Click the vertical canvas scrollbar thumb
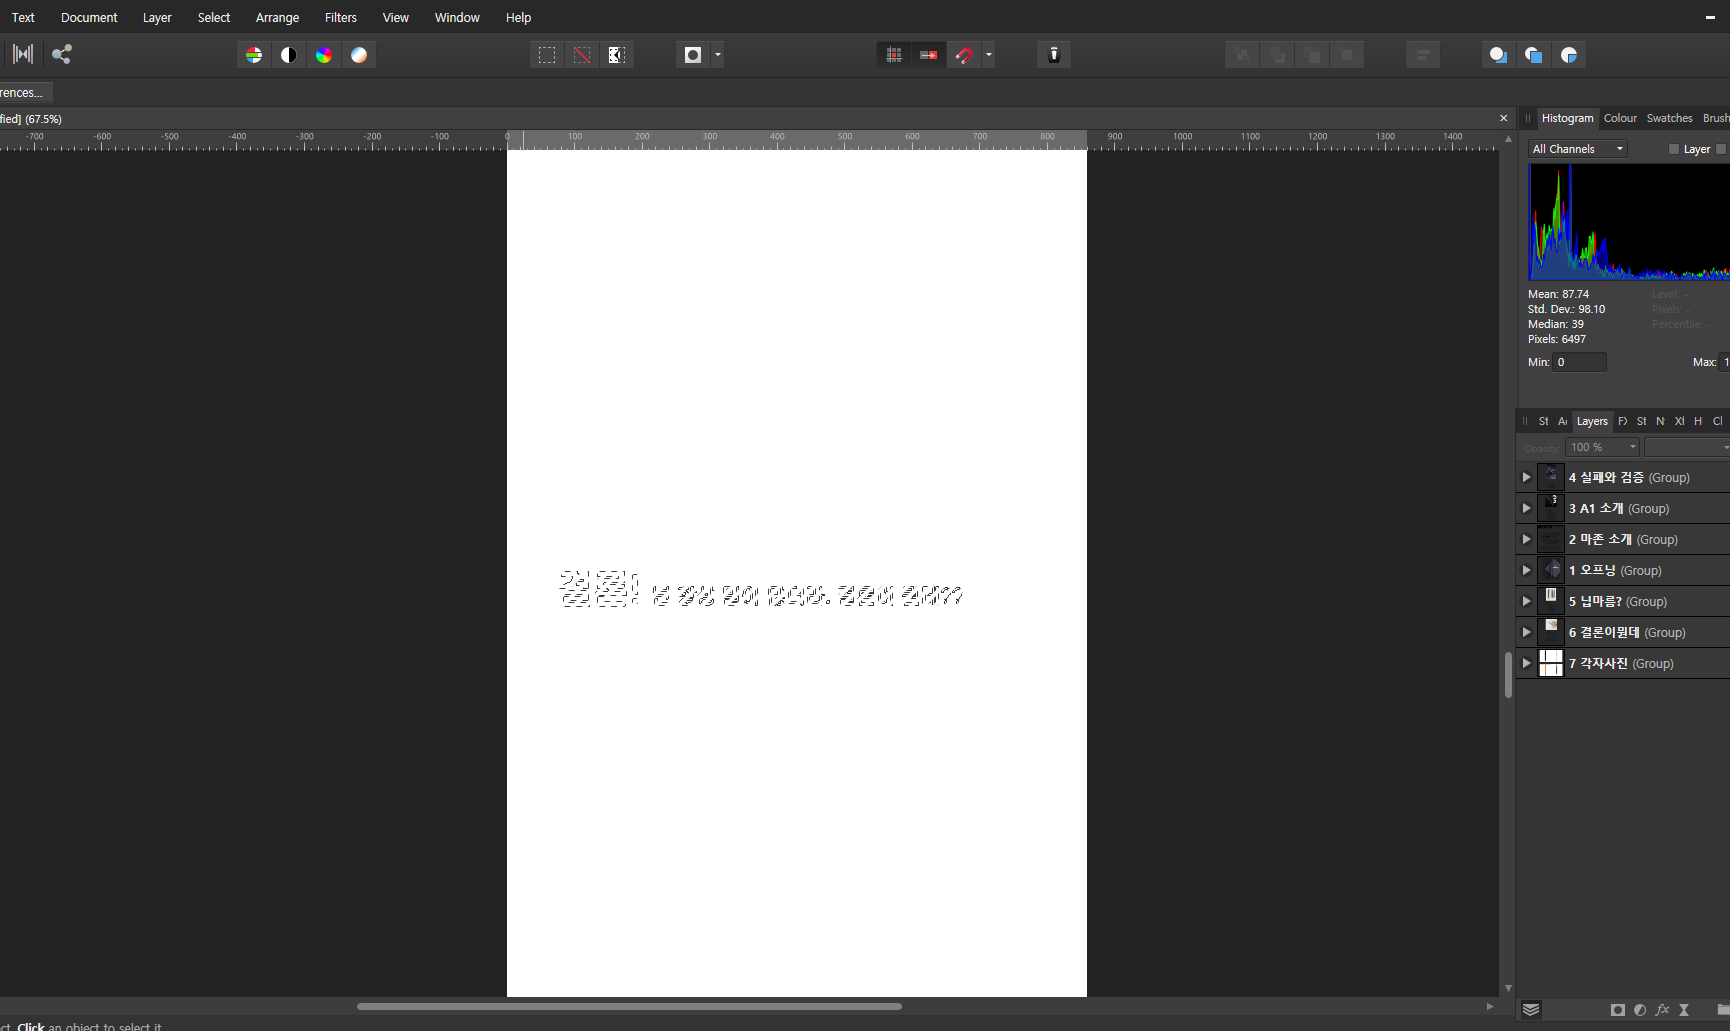This screenshot has height=1031, width=1730. (1508, 675)
